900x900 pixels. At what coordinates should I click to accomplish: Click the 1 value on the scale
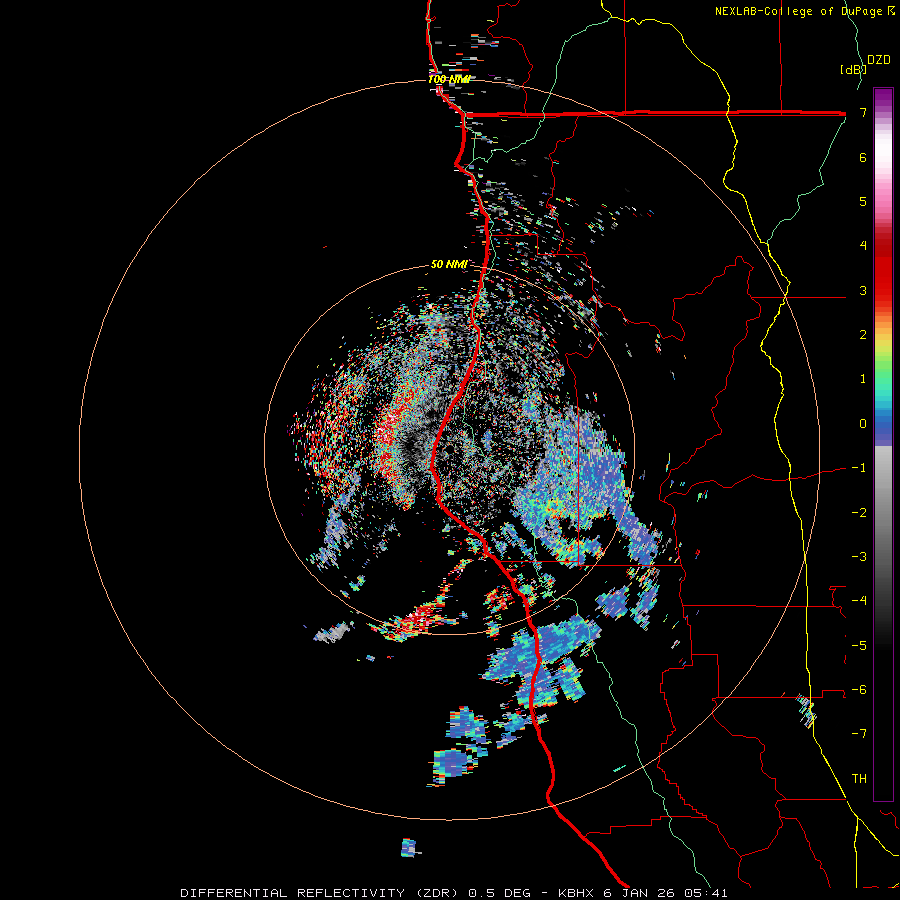point(863,379)
